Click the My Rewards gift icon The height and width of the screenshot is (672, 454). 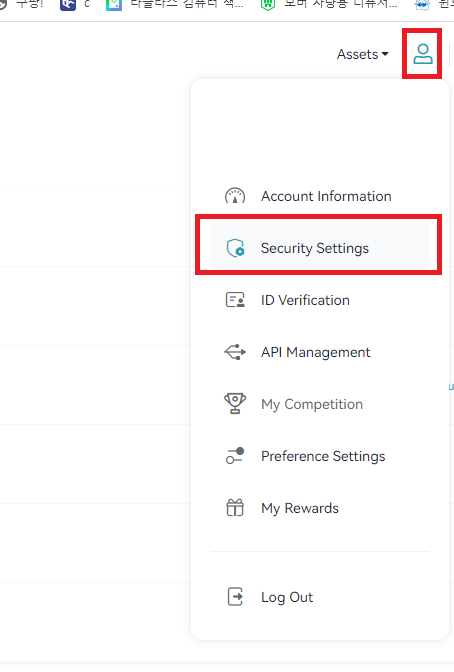pyautogui.click(x=235, y=508)
